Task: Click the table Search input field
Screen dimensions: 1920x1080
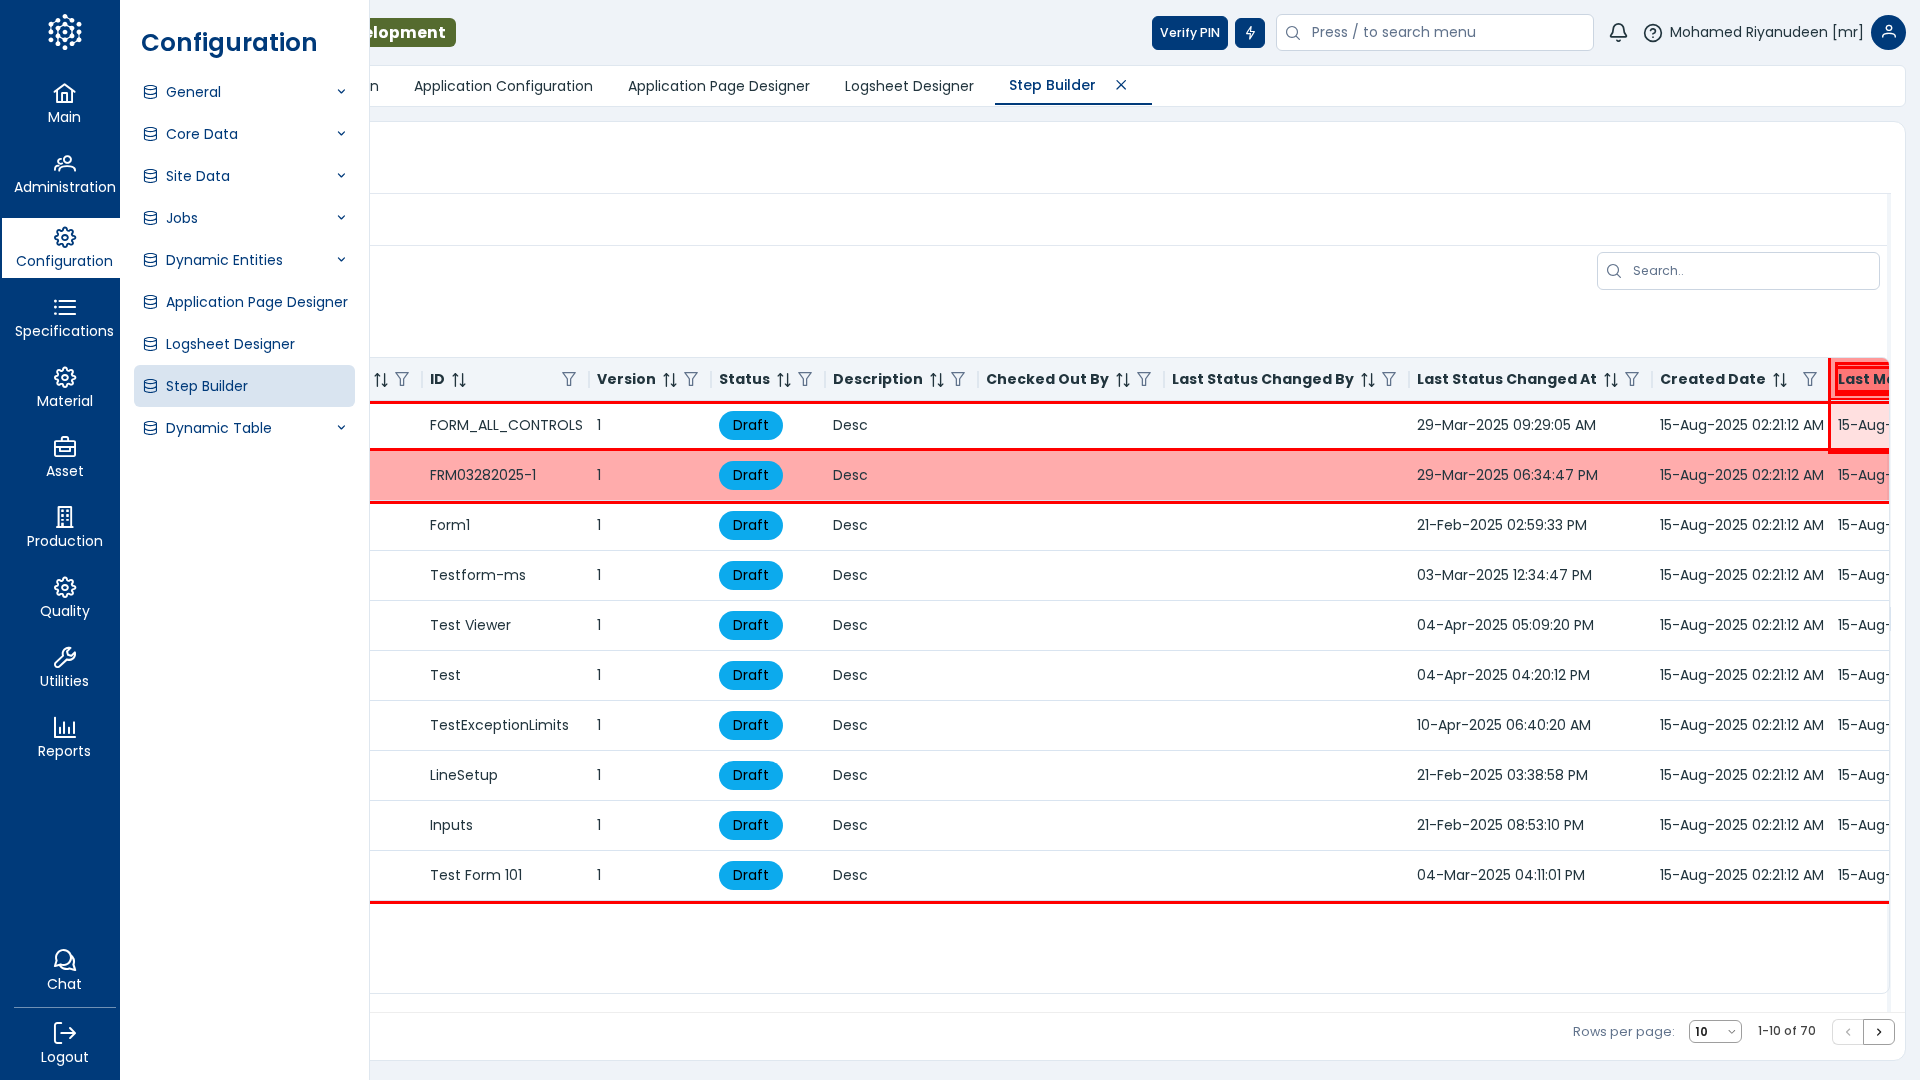Action: [x=1750, y=271]
